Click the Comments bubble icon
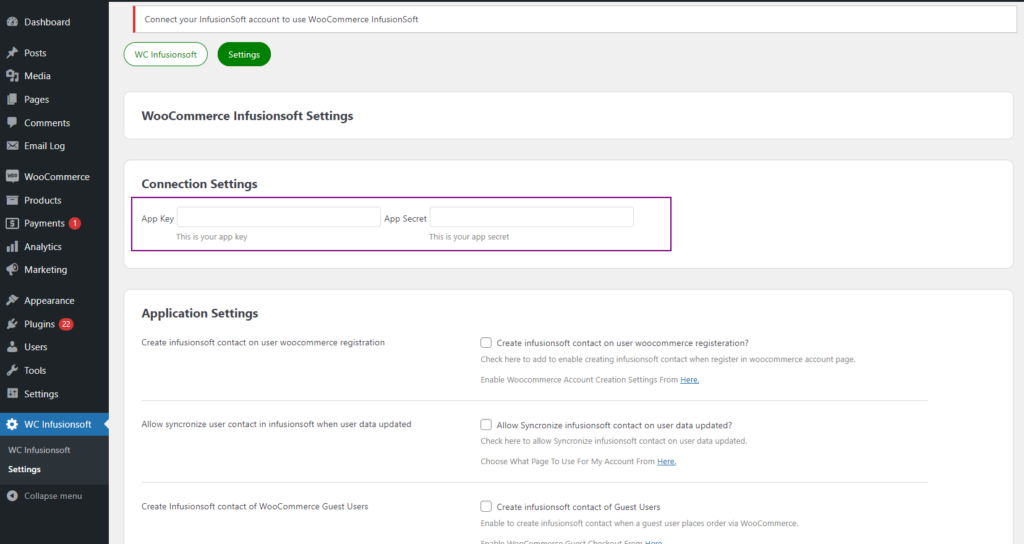1024x544 pixels. point(12,123)
